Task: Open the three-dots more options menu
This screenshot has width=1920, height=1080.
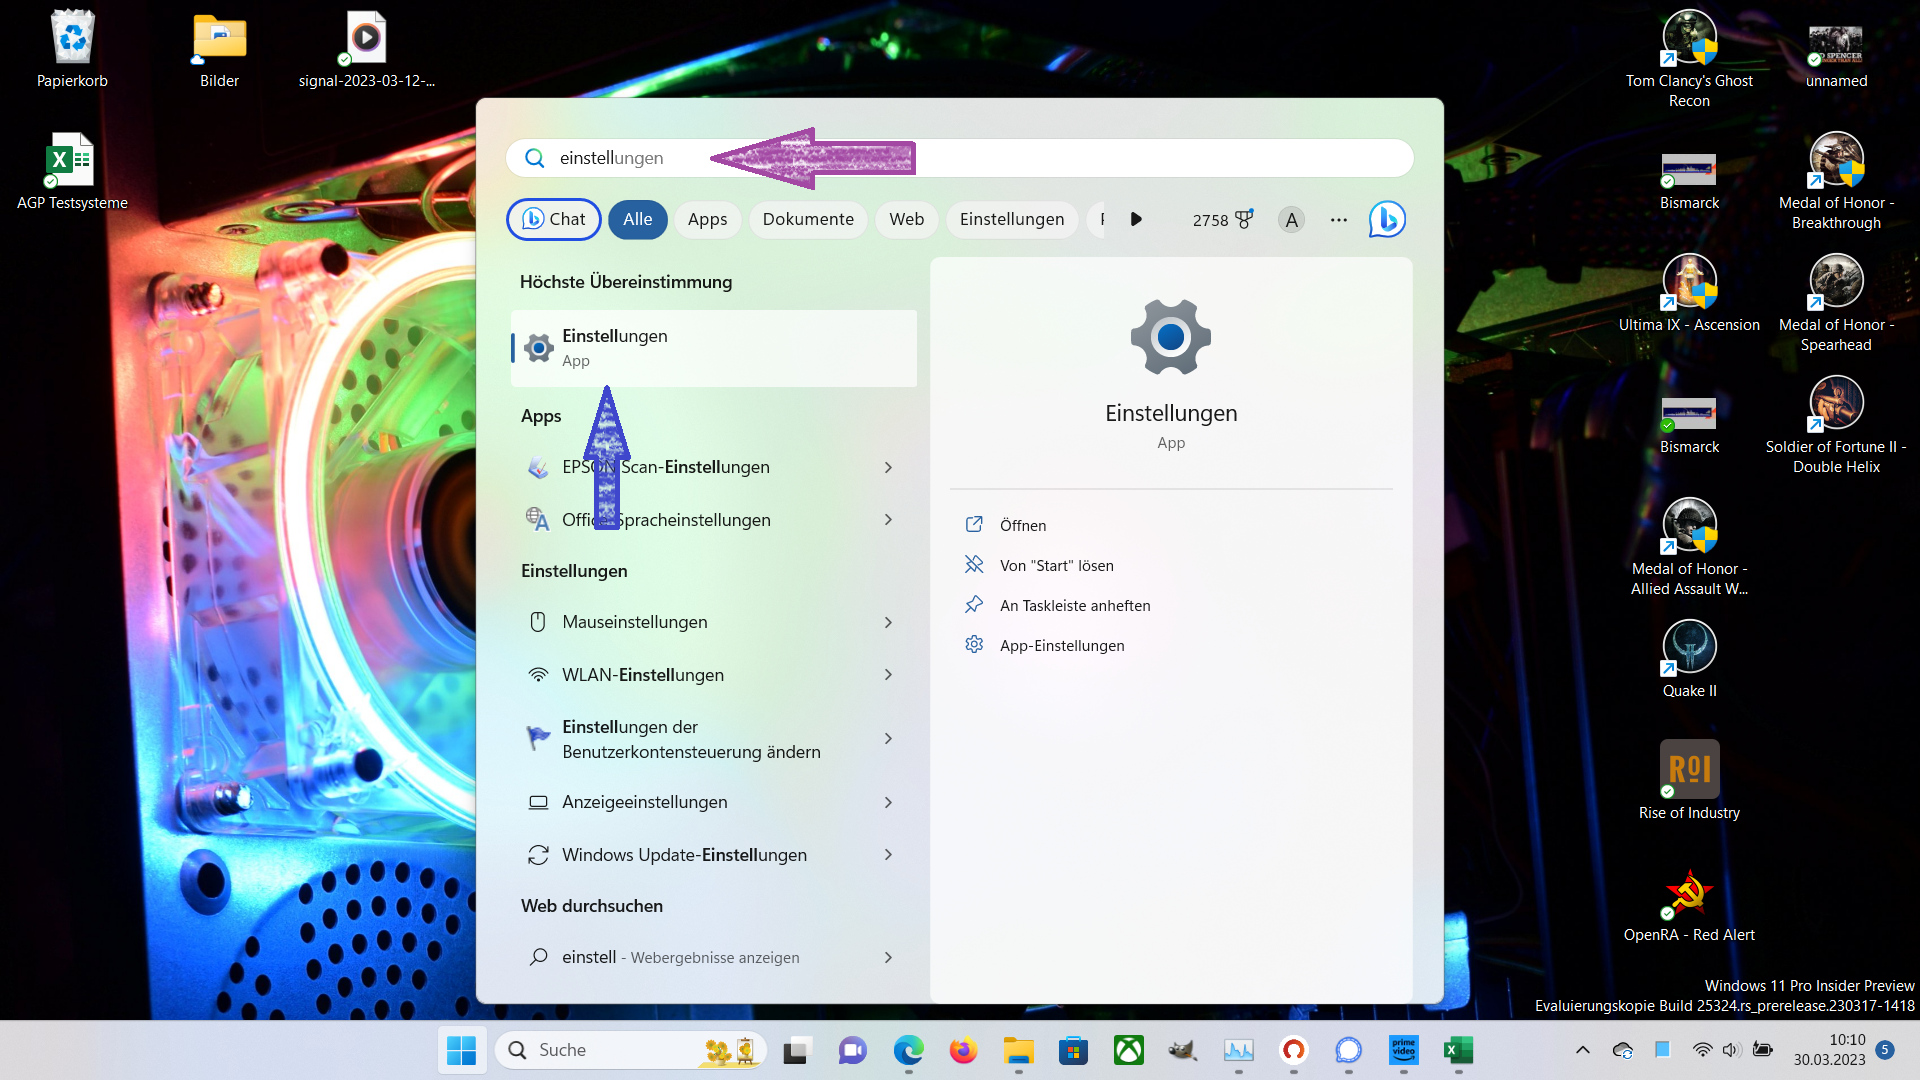Action: click(x=1338, y=220)
